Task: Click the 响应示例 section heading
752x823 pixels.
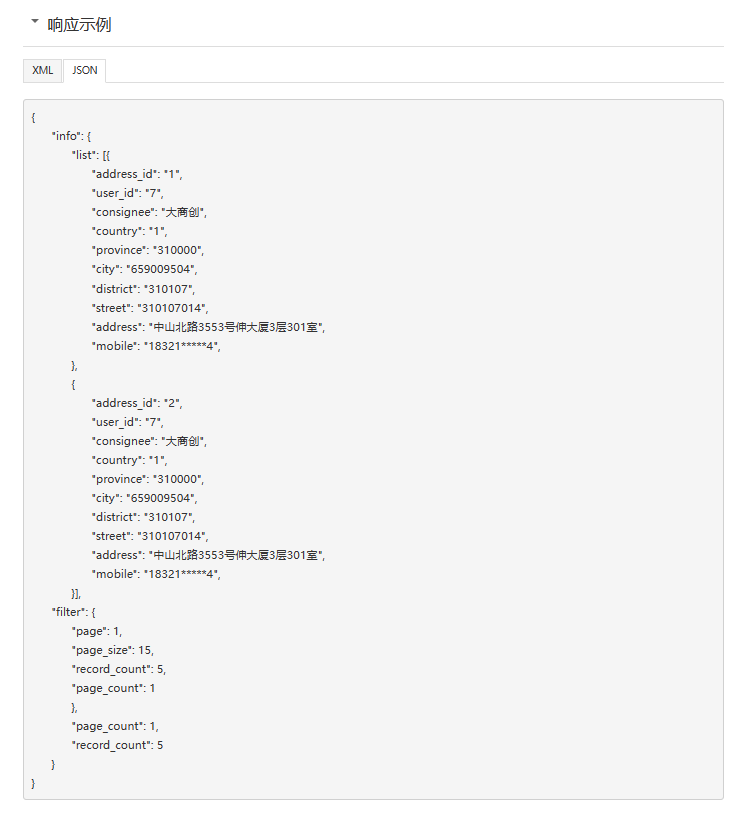Action: pos(79,25)
